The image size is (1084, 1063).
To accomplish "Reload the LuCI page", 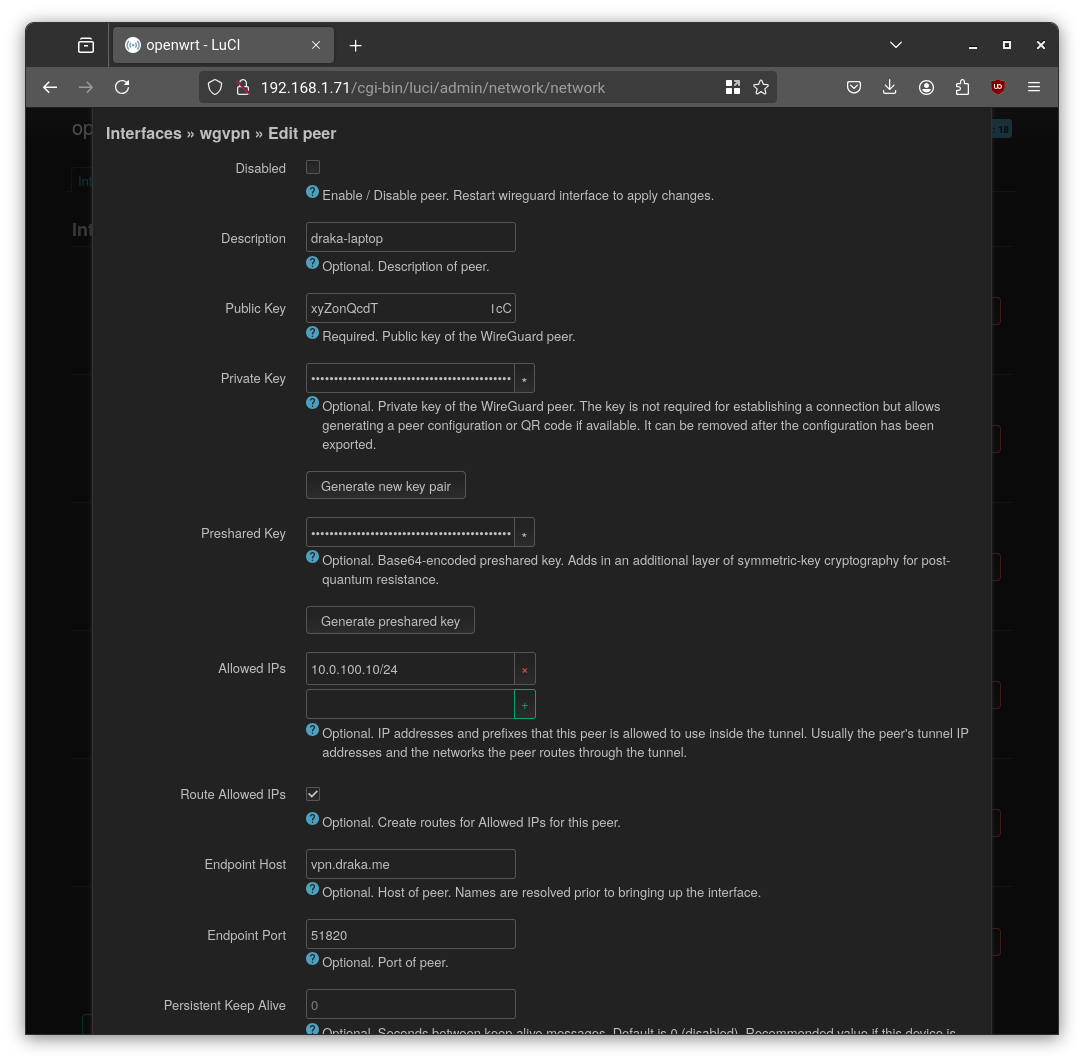I will [x=122, y=87].
